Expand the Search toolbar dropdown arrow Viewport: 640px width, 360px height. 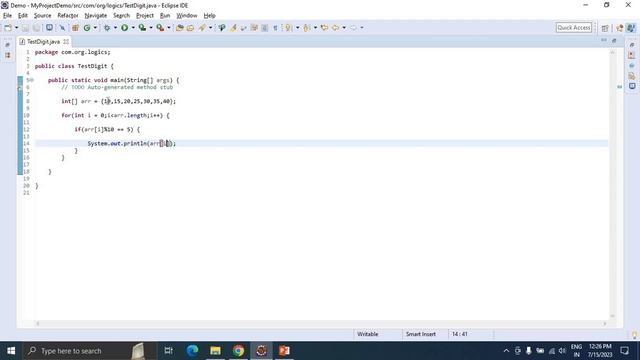pyautogui.click(x=210, y=28)
